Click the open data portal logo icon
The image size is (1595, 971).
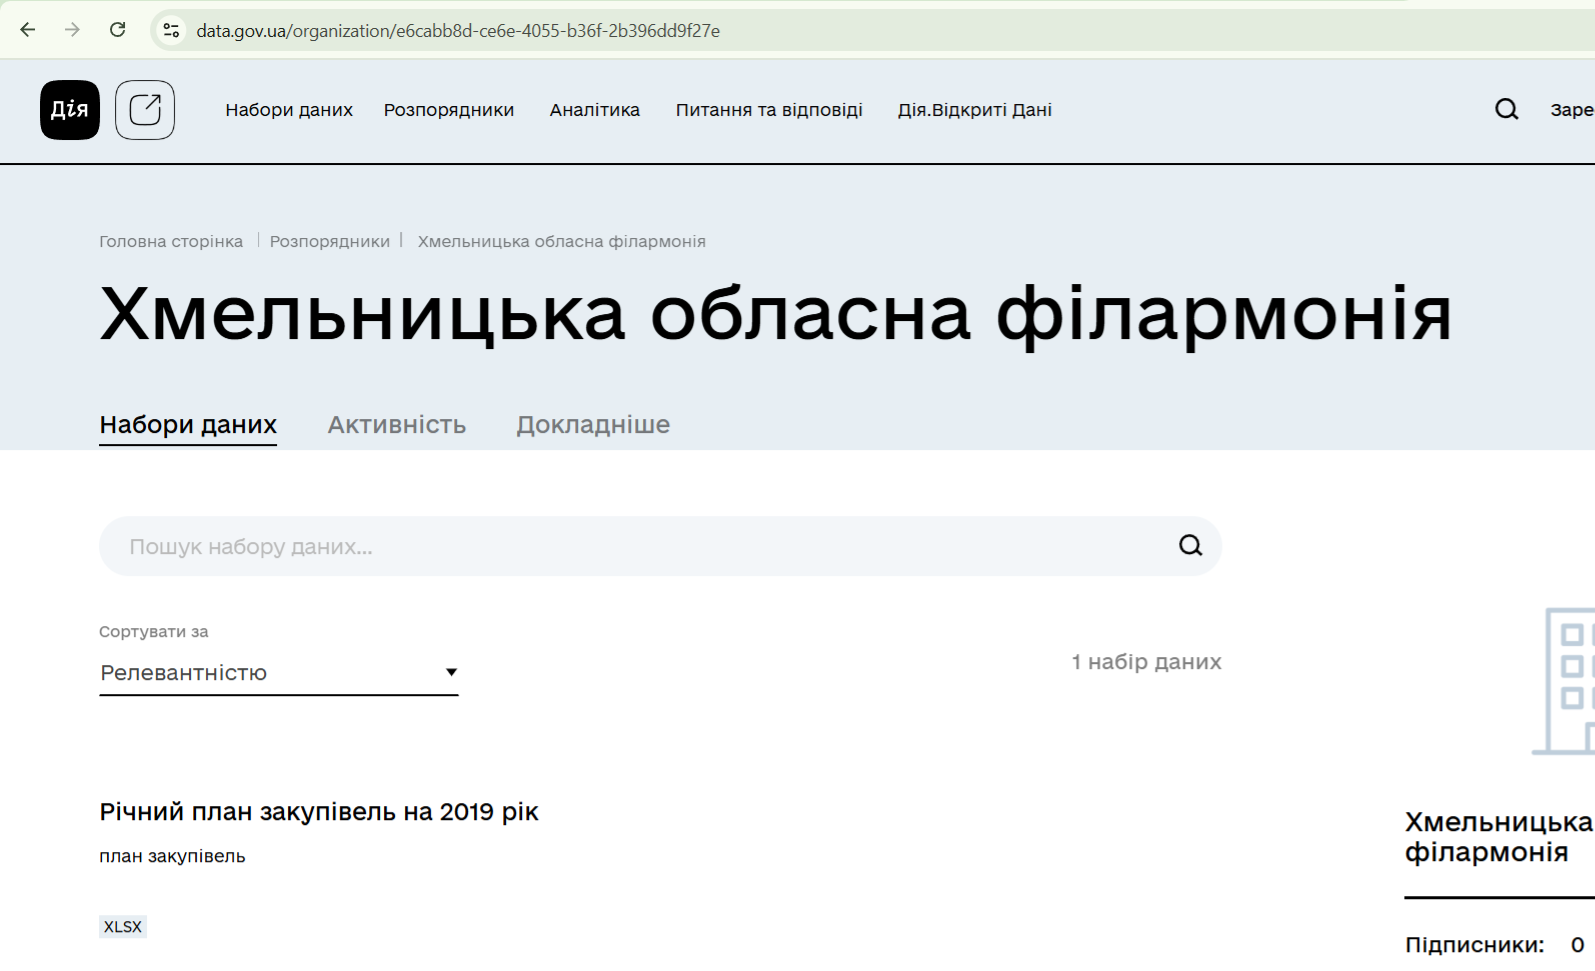point(145,110)
